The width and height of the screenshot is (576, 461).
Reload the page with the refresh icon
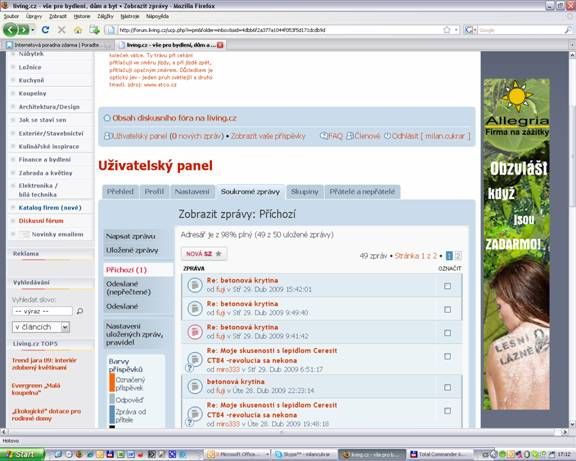pyautogui.click(x=45, y=30)
